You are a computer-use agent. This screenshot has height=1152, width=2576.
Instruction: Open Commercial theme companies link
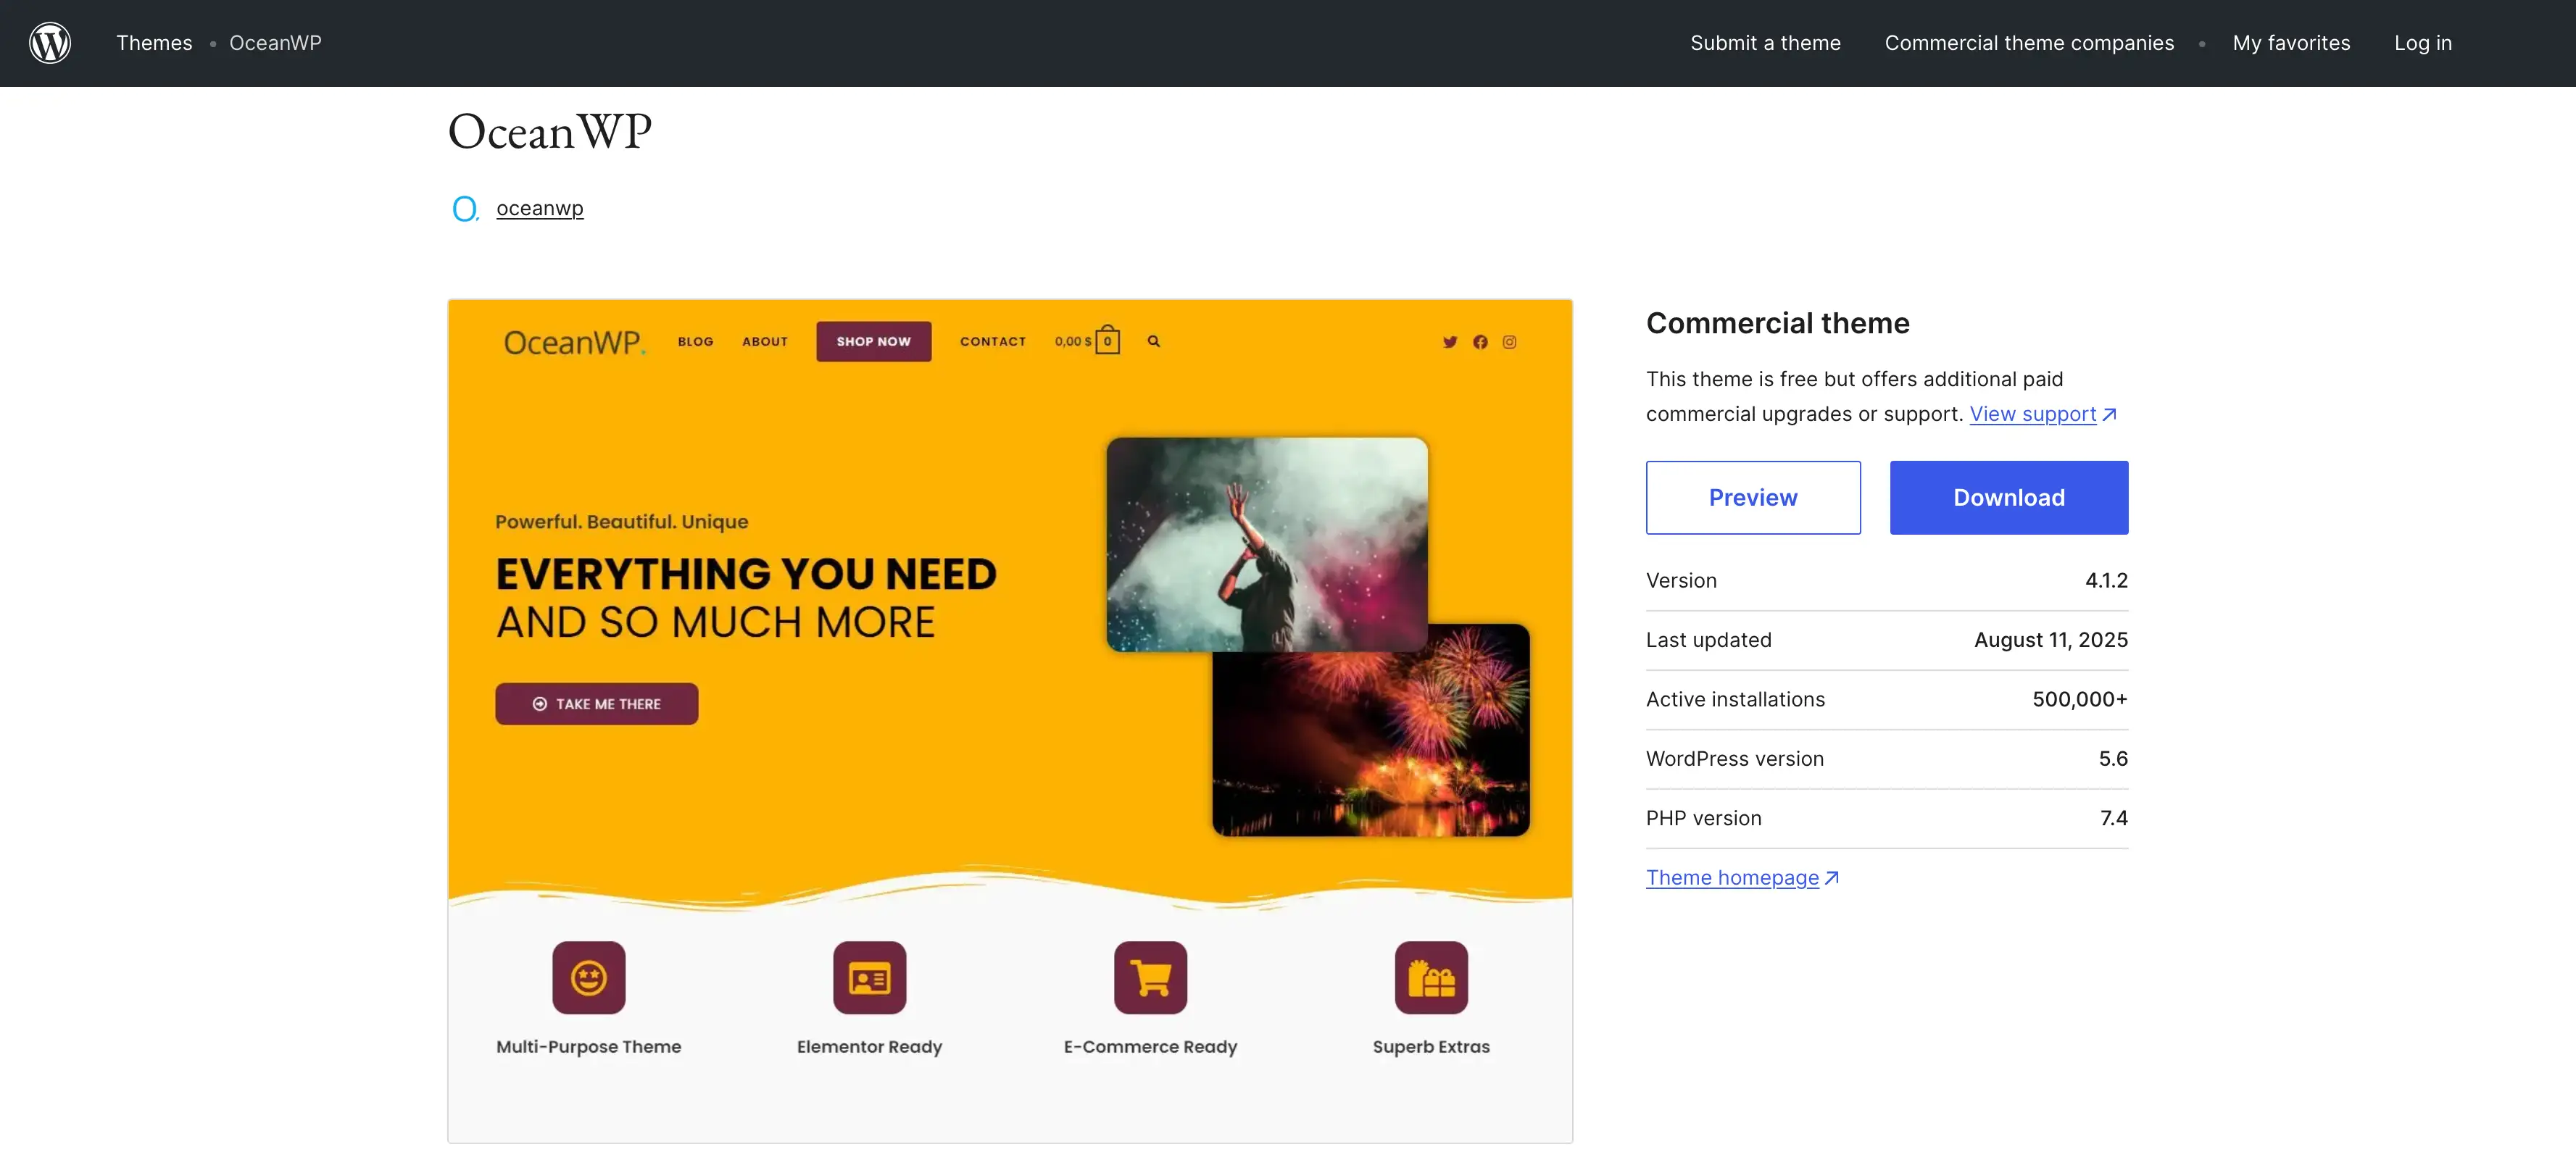[2029, 43]
